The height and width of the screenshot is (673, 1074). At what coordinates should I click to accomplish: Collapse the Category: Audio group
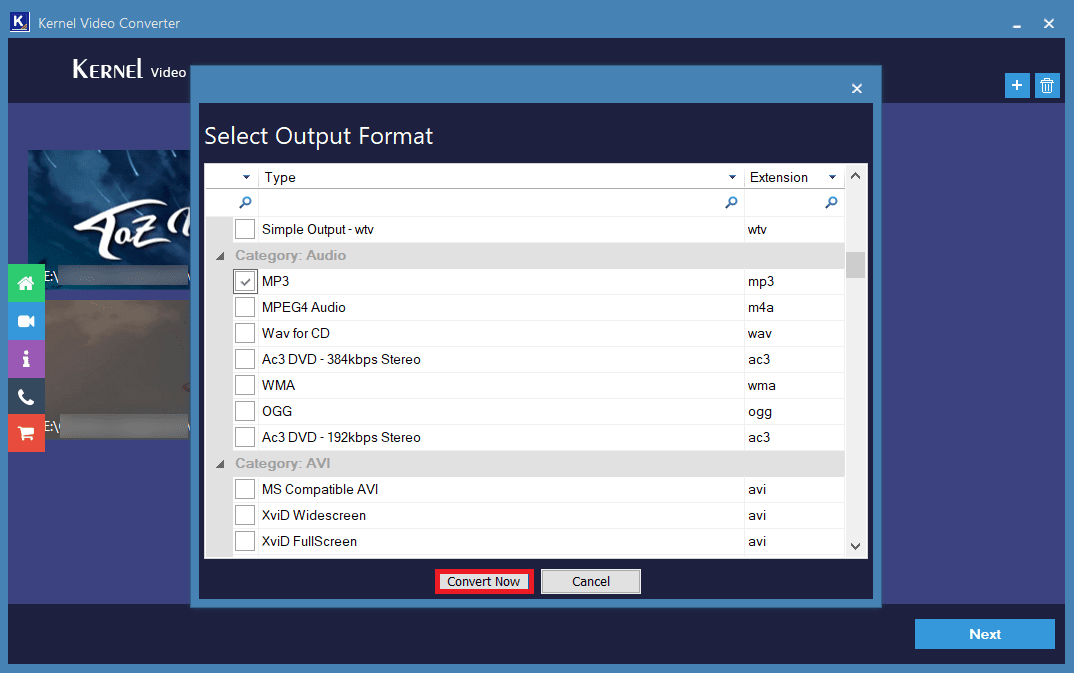tap(220, 256)
